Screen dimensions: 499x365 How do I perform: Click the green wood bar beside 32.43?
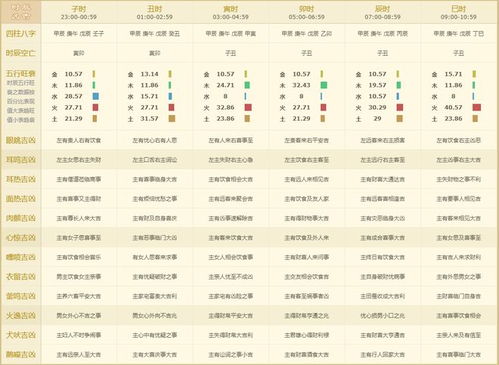(324, 85)
